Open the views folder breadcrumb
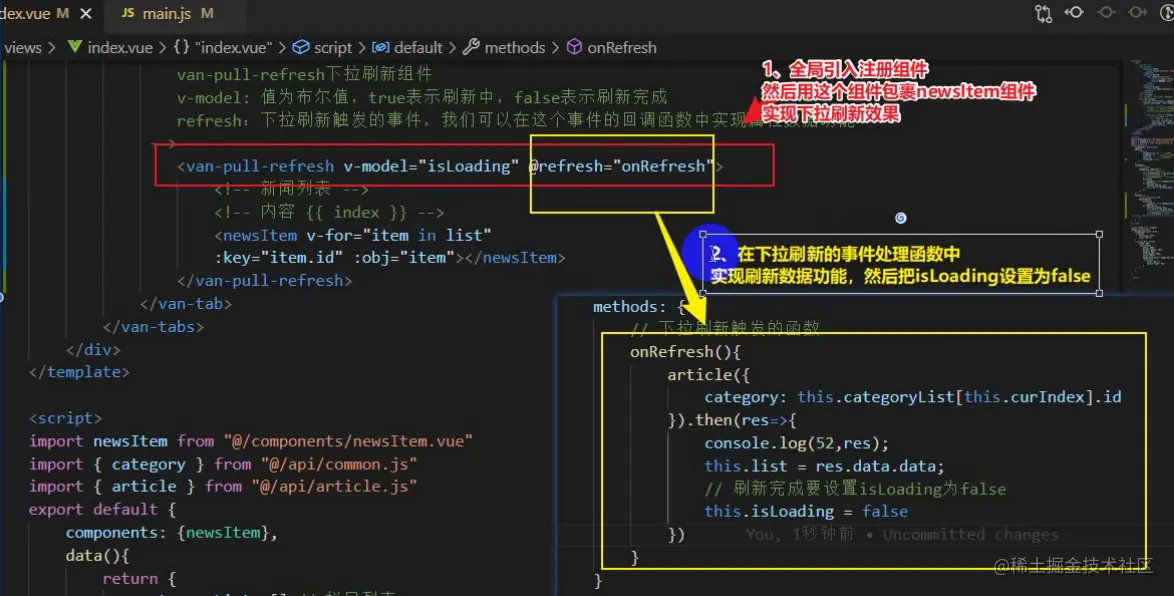The image size is (1174, 596). [x=22, y=47]
